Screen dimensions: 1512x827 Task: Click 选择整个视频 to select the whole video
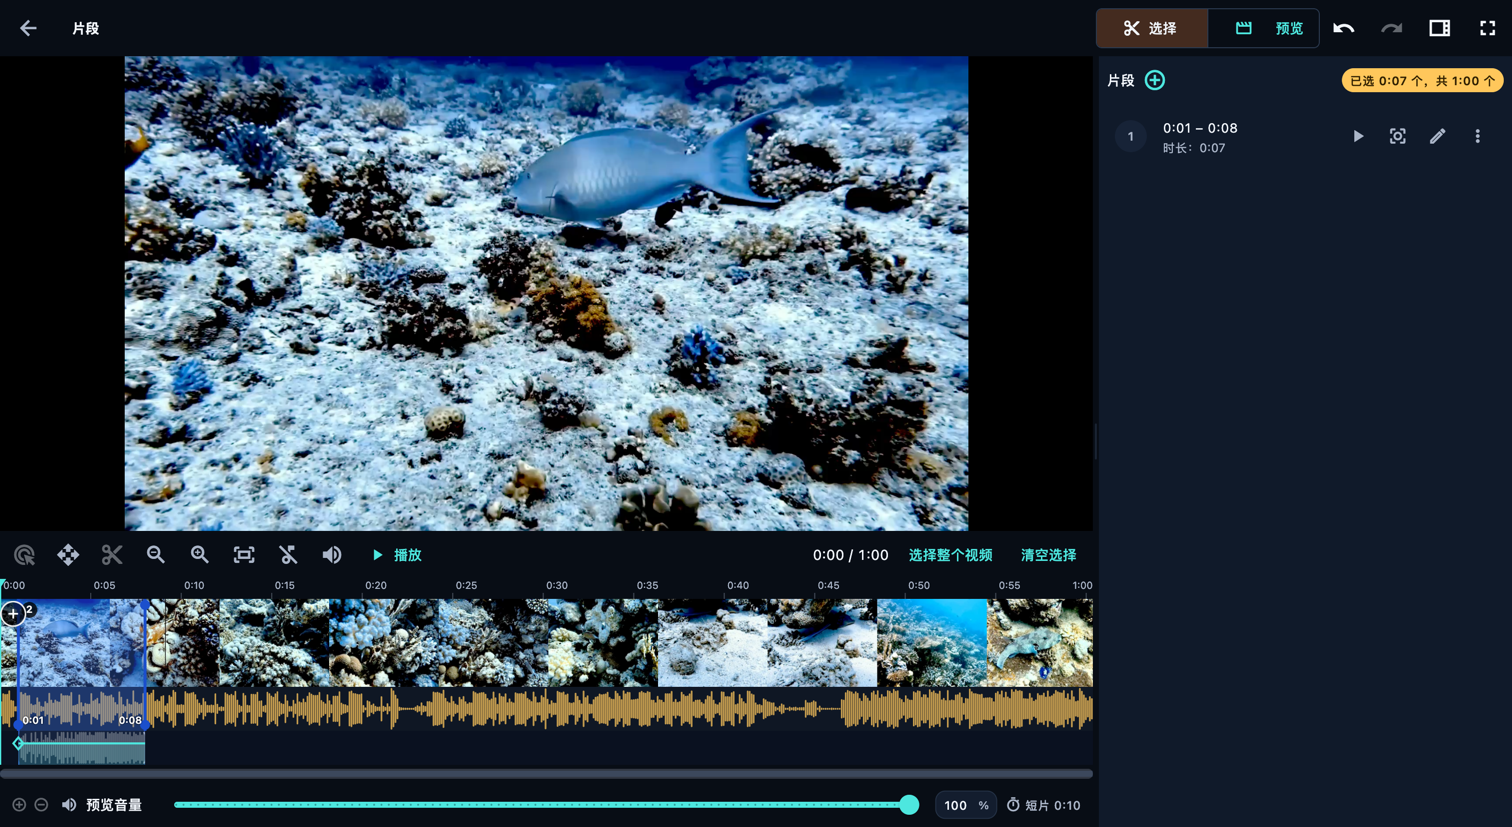click(x=950, y=555)
